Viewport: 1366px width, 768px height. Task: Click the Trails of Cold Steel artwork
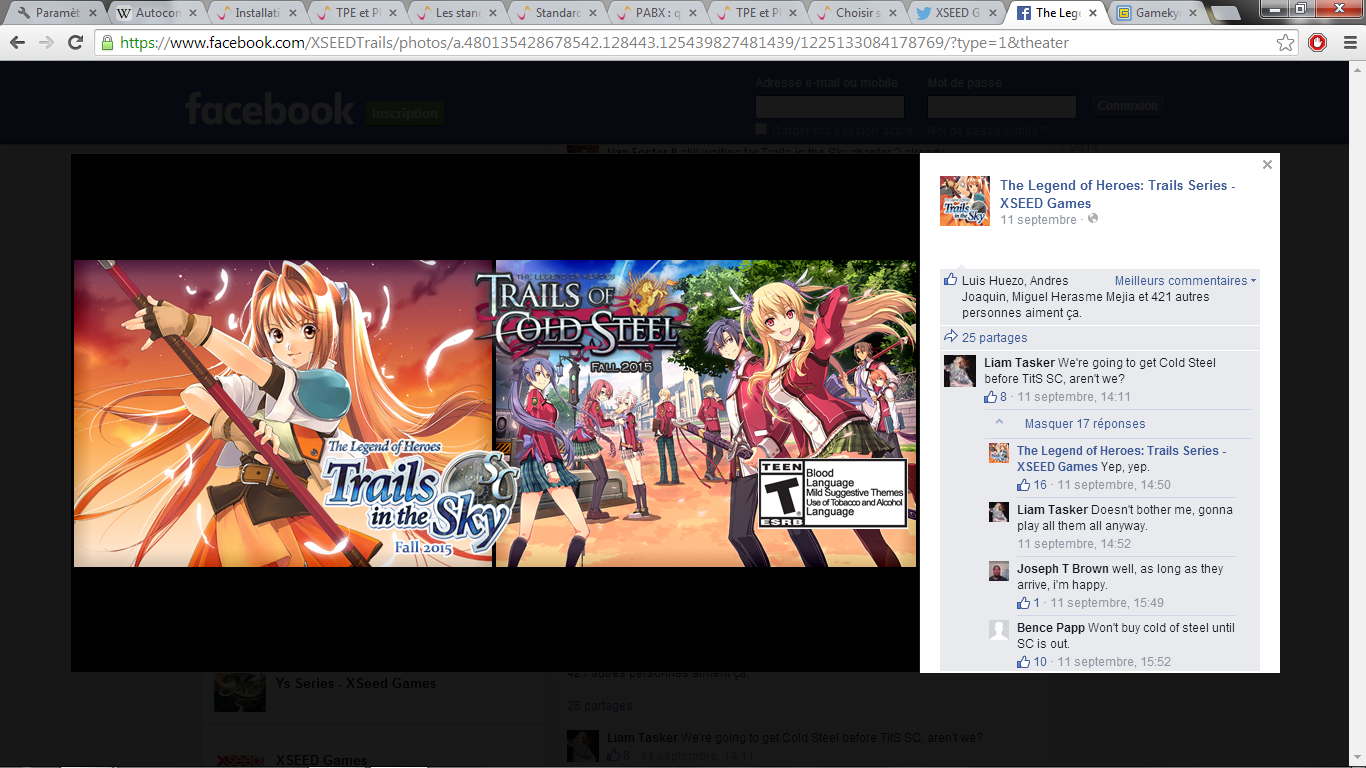point(706,413)
